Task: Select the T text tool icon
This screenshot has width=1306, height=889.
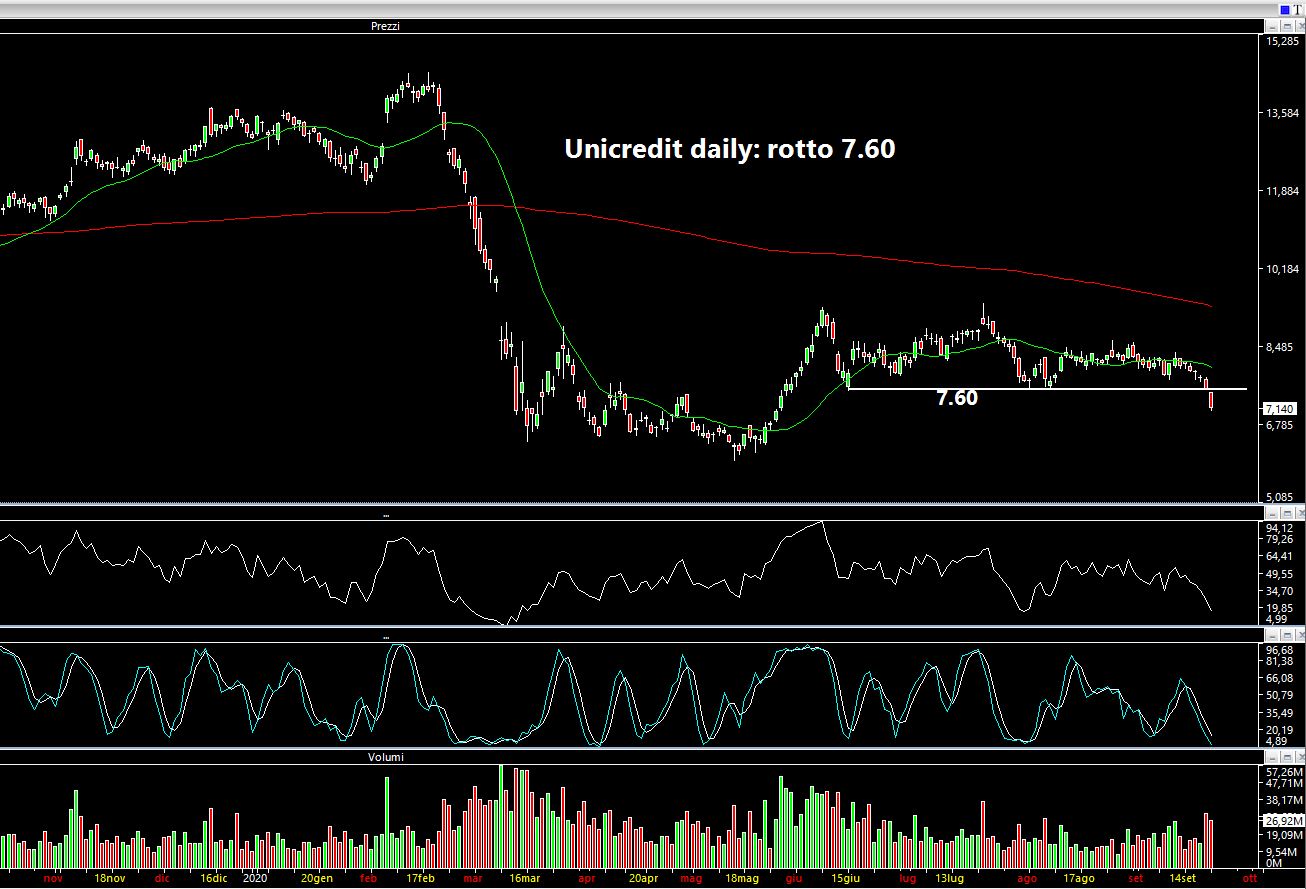Action: pyautogui.click(x=1298, y=10)
